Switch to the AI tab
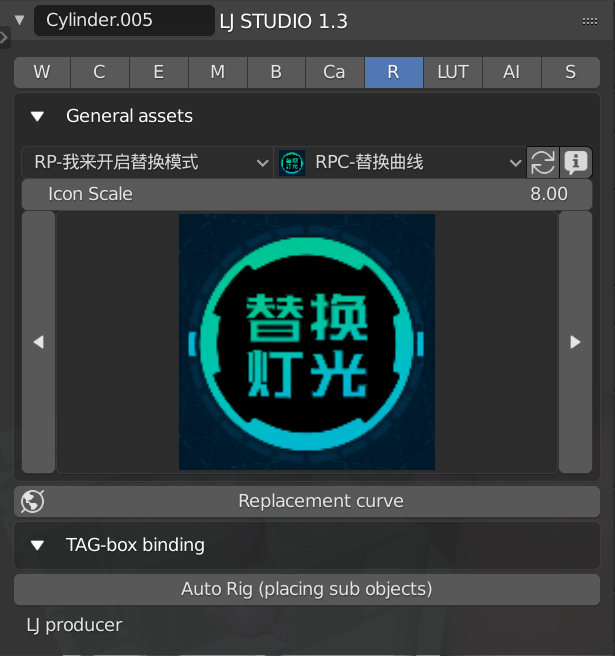615x656 pixels. coord(512,72)
